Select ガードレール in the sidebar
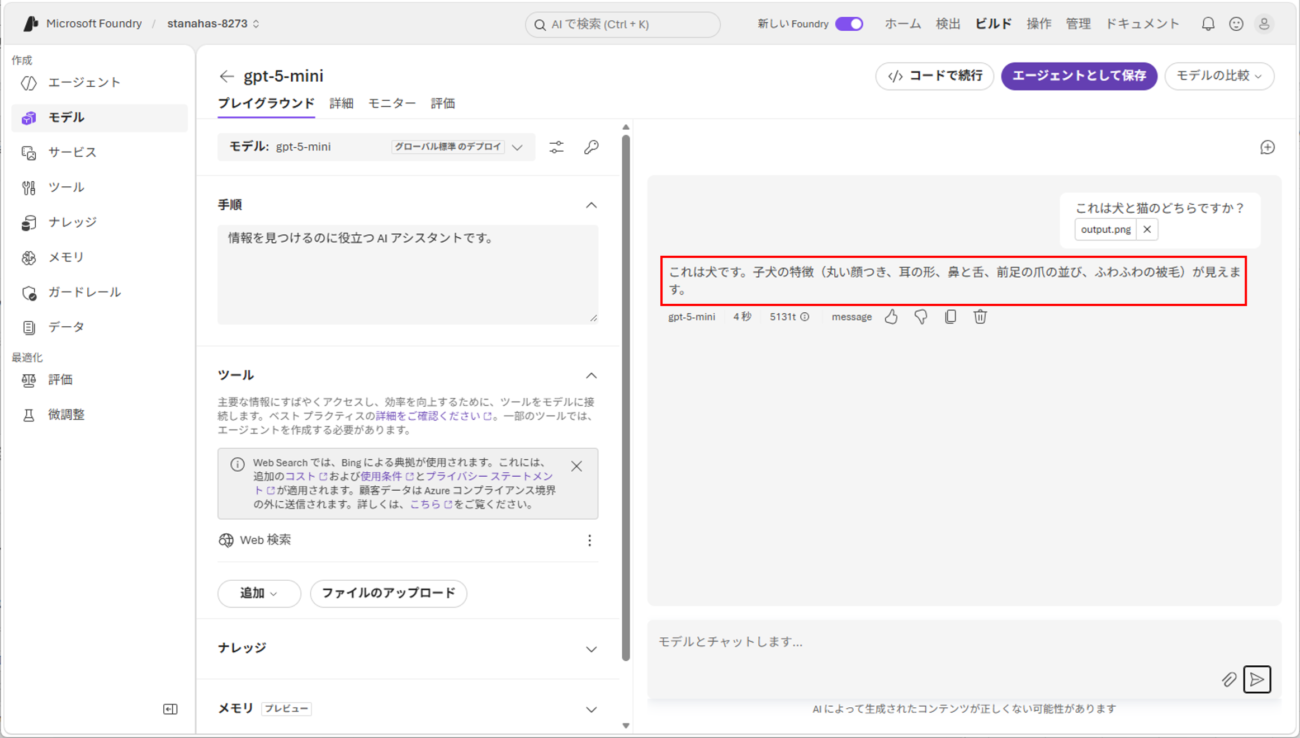The image size is (1300, 738). point(99,293)
